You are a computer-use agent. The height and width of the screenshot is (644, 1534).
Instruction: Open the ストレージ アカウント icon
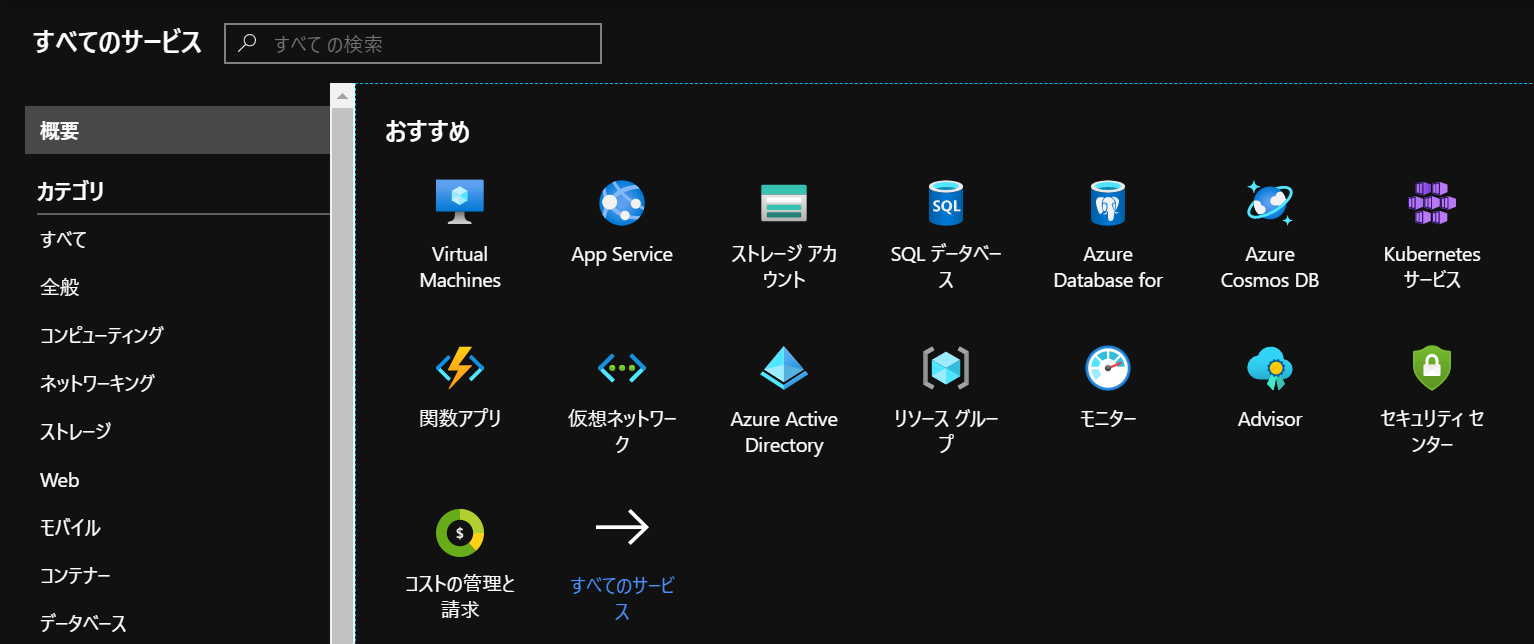(784, 202)
